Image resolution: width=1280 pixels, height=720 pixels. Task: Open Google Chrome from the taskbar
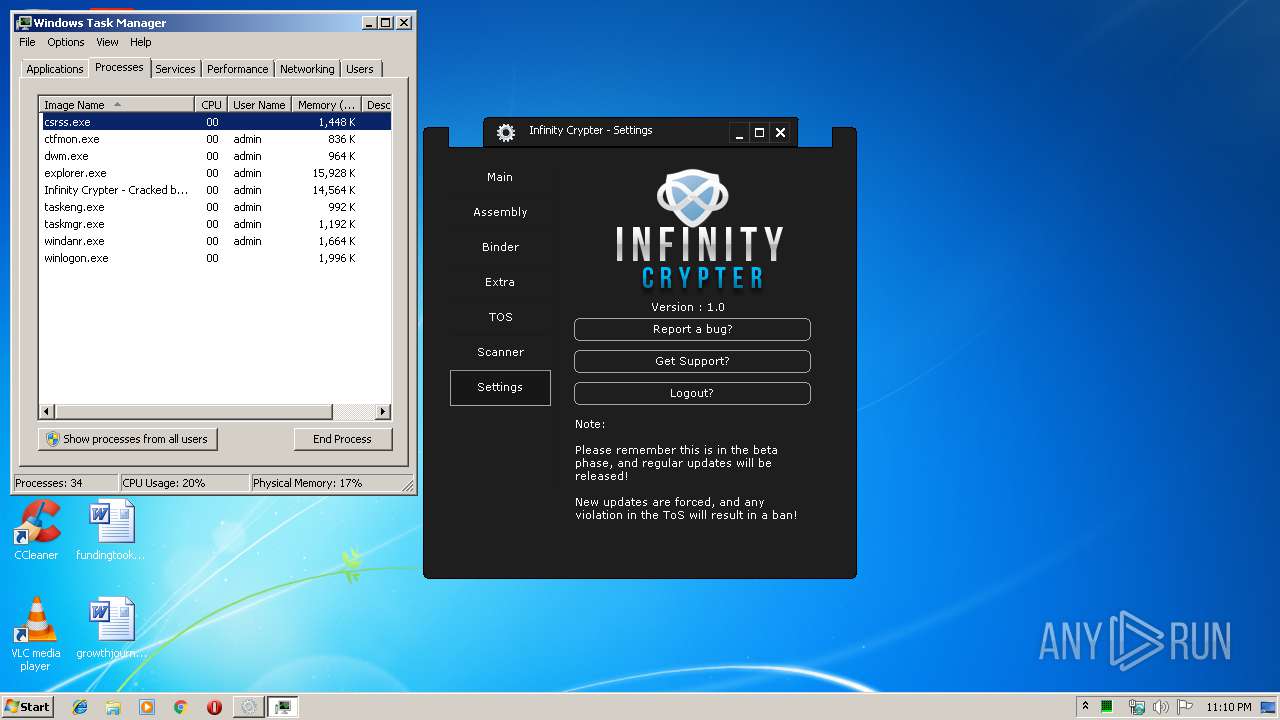[x=181, y=707]
